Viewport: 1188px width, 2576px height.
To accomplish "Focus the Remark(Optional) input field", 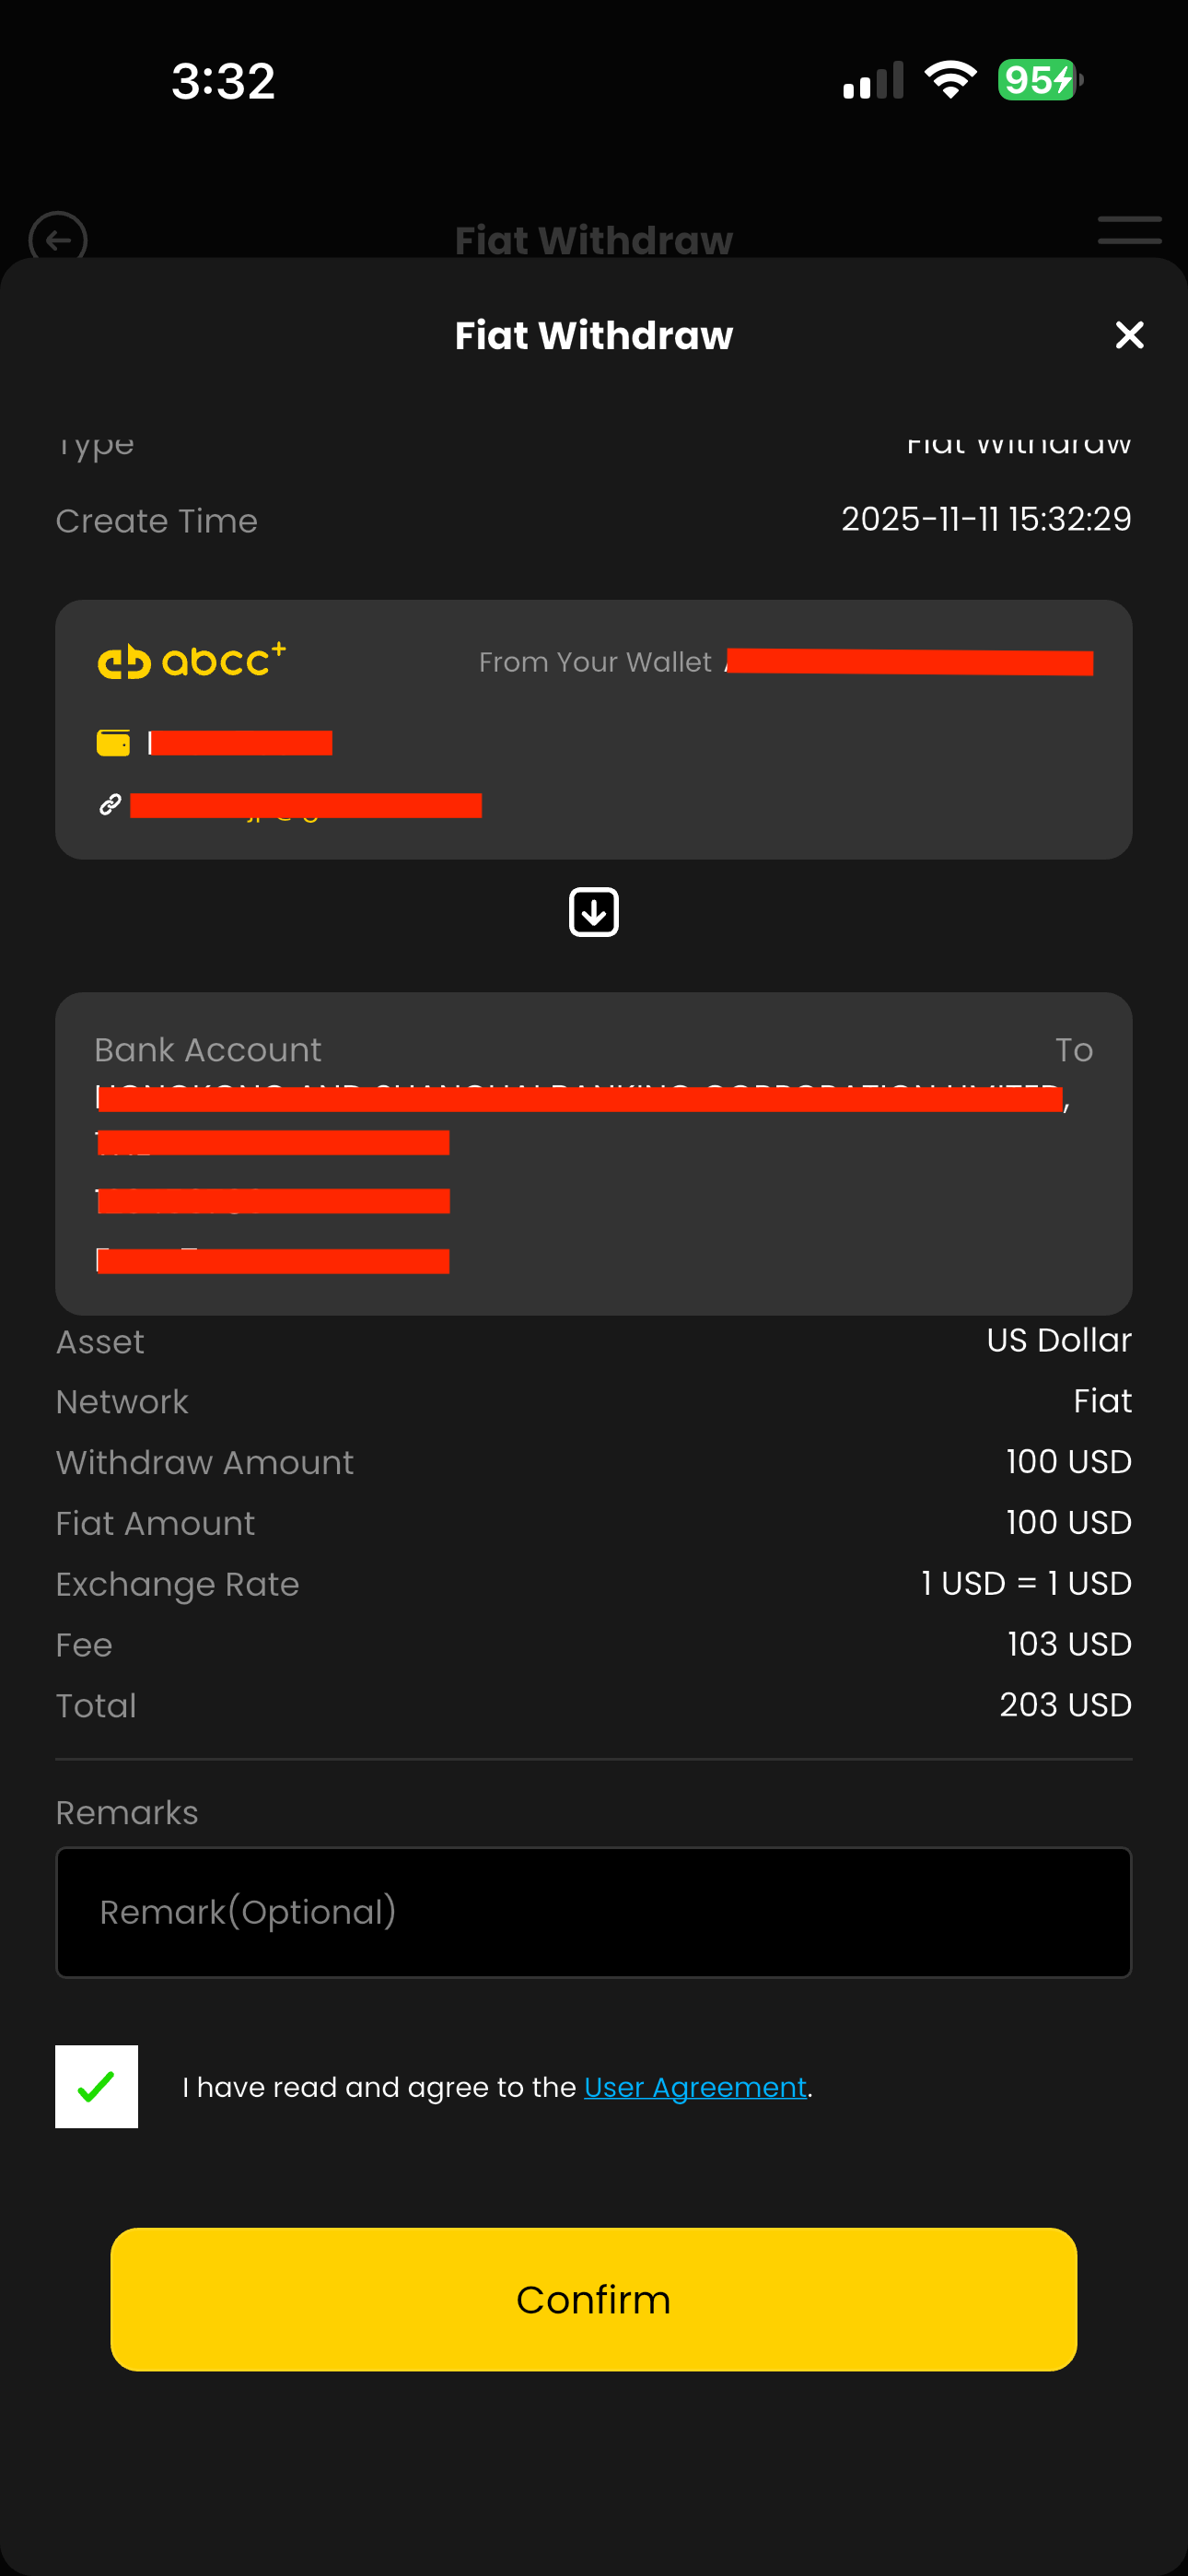I will pyautogui.click(x=594, y=1912).
